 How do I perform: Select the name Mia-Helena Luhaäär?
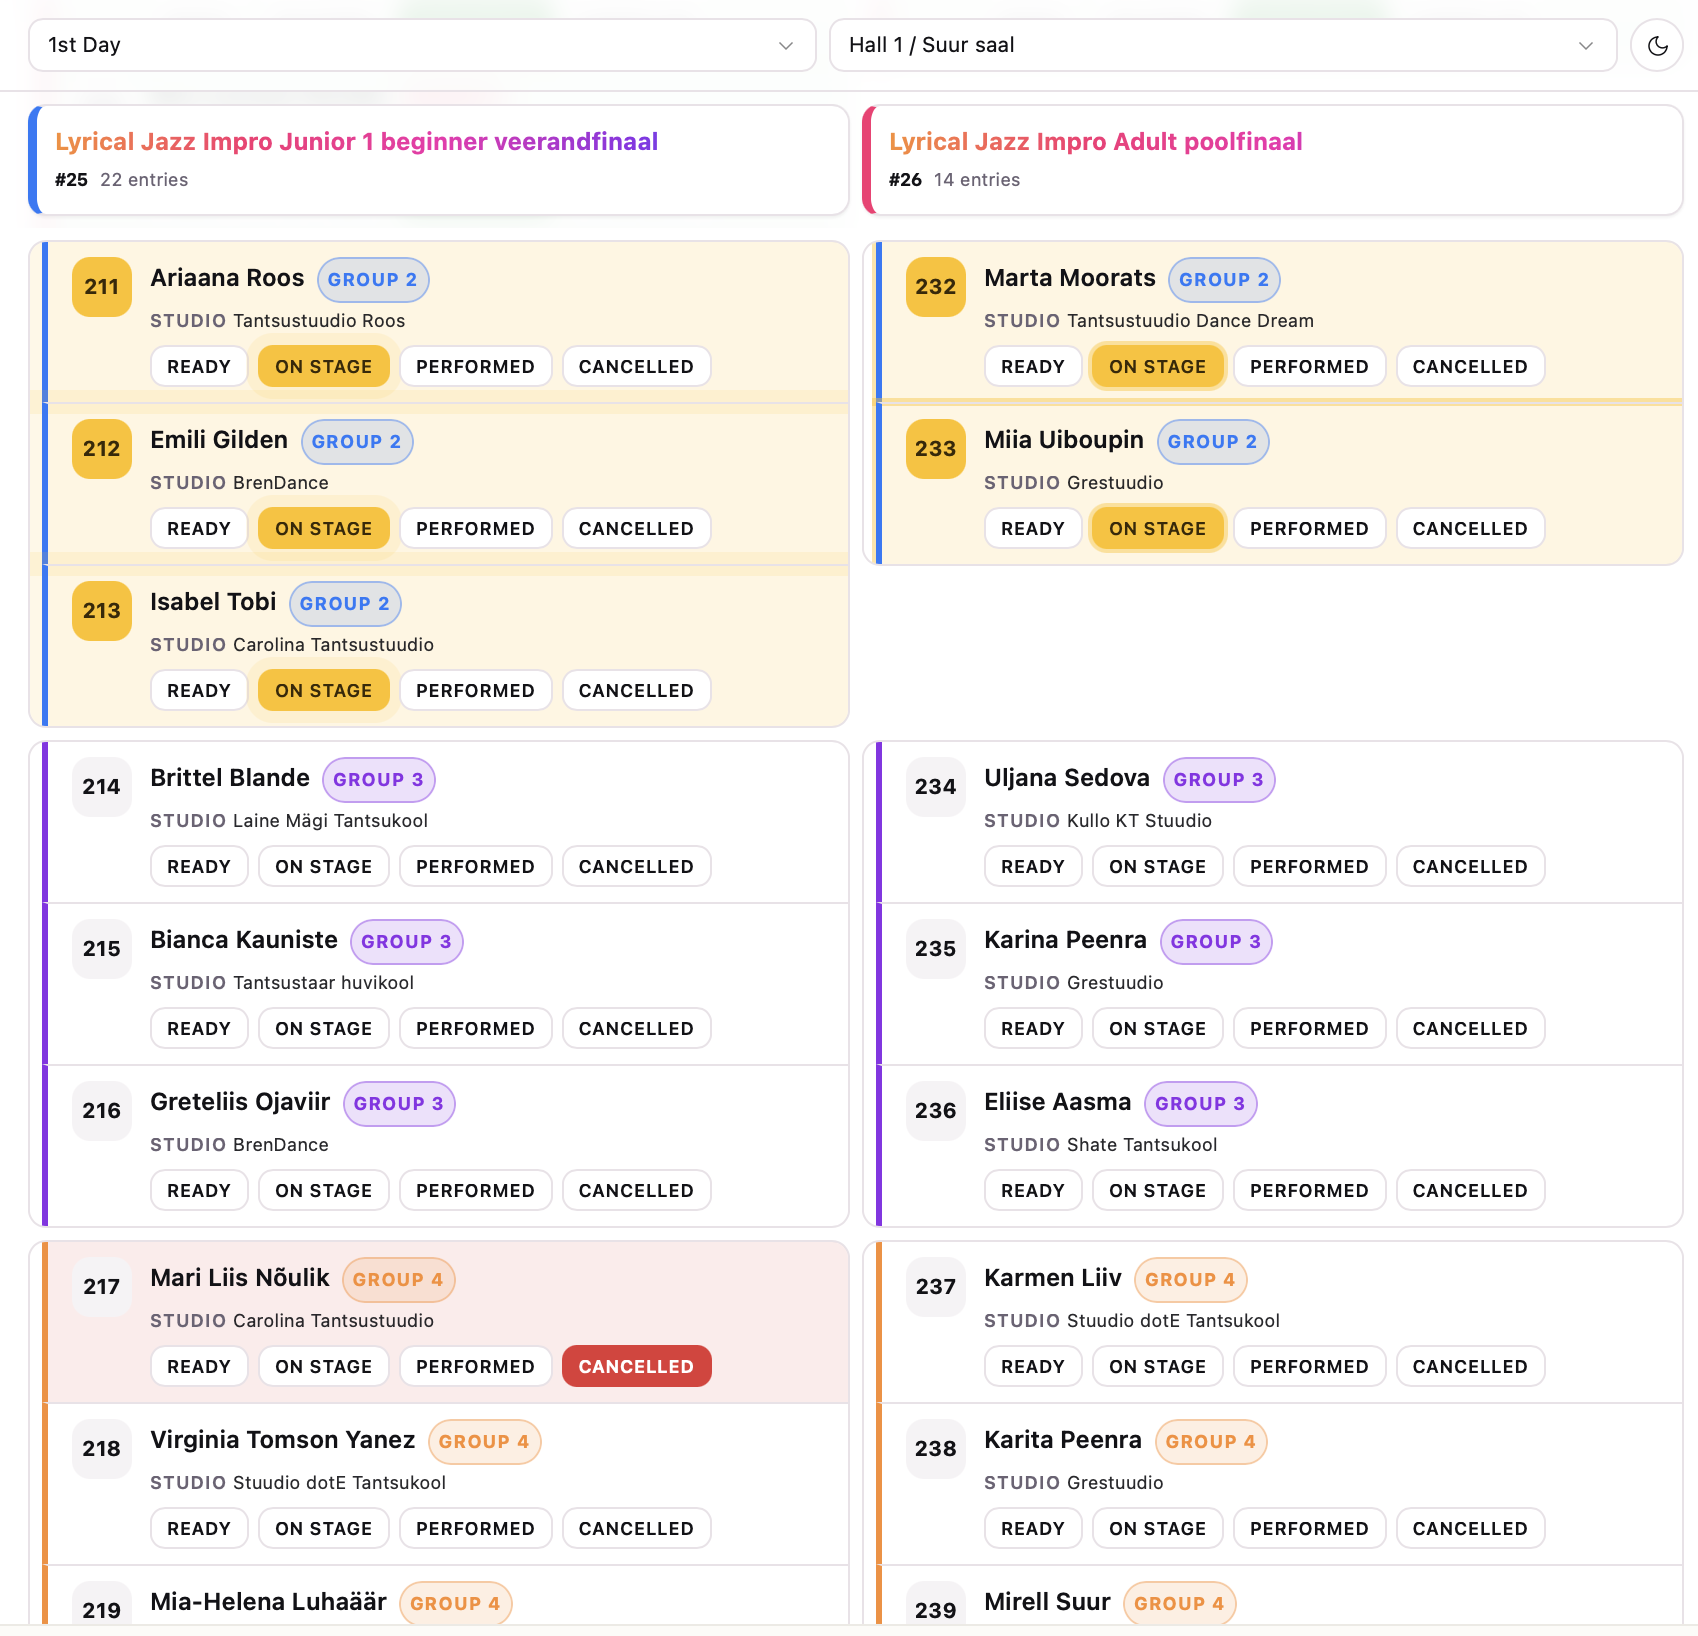[268, 1602]
